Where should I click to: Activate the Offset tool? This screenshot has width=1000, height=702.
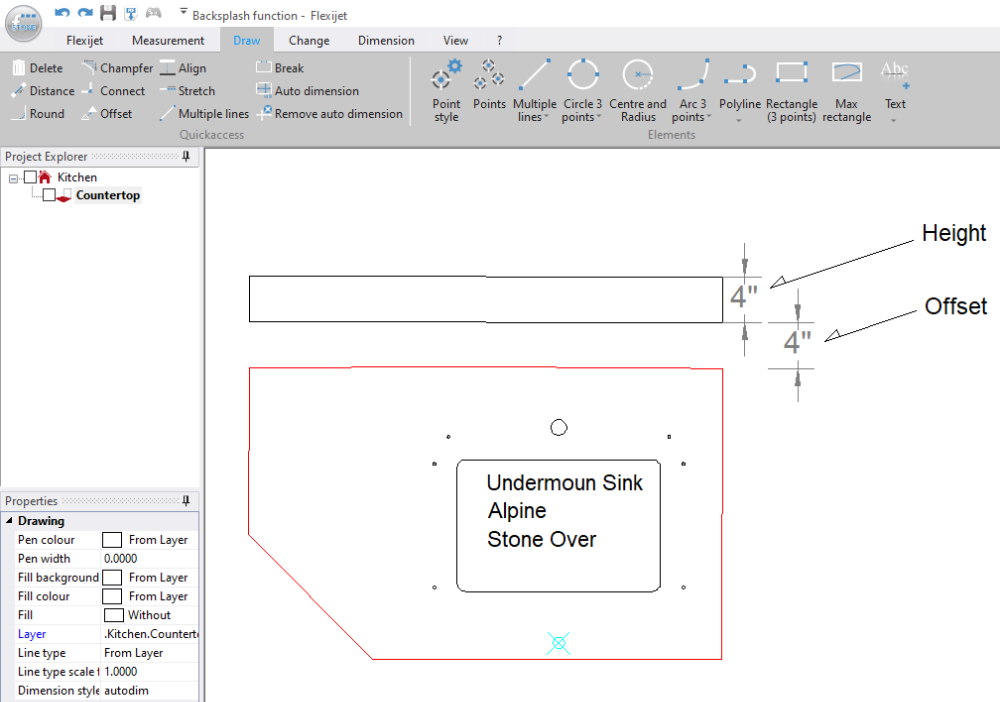(107, 114)
